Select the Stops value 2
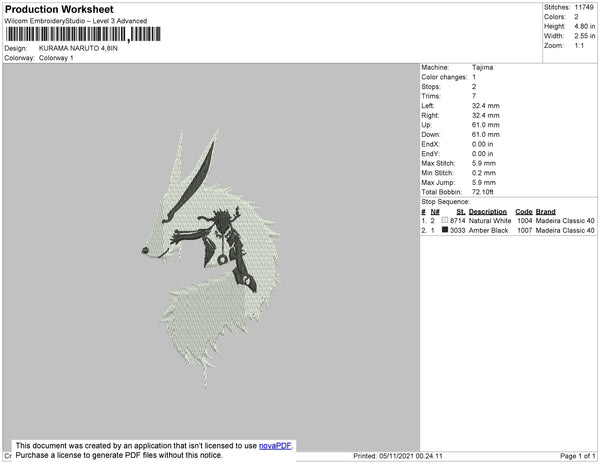600x464 pixels. point(474,86)
